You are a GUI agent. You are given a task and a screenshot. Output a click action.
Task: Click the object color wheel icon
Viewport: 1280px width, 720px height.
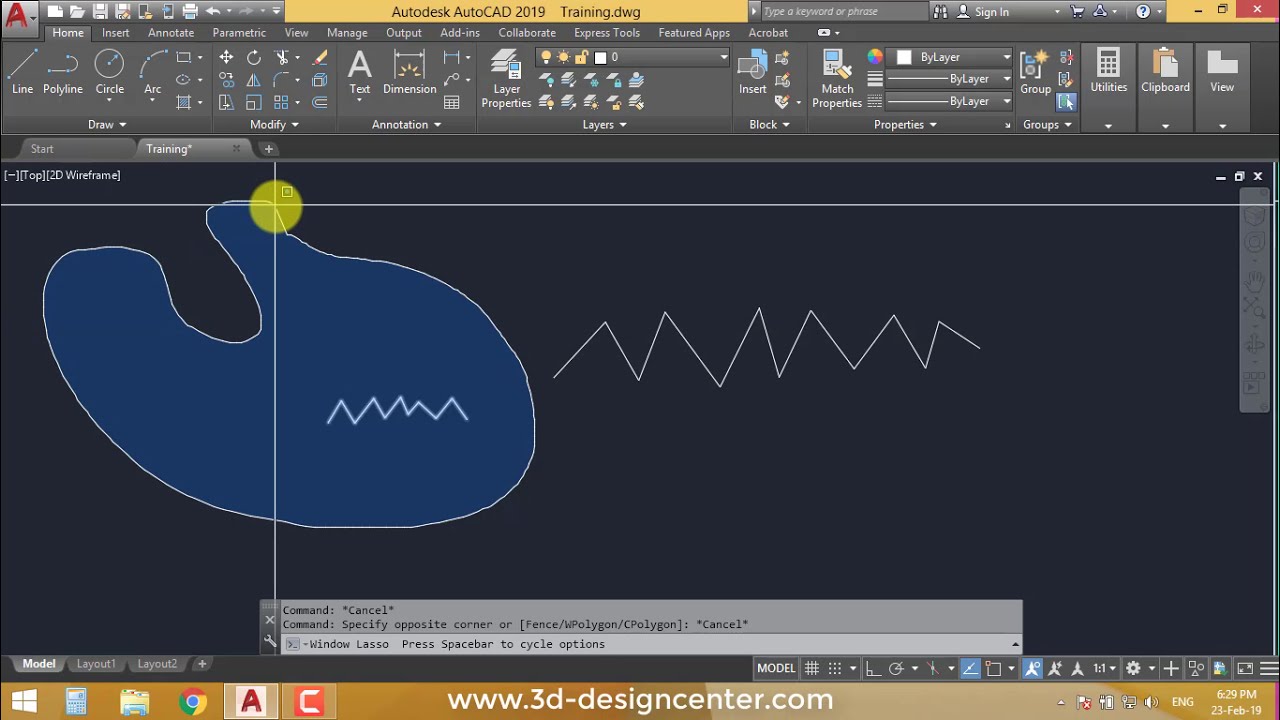click(875, 58)
